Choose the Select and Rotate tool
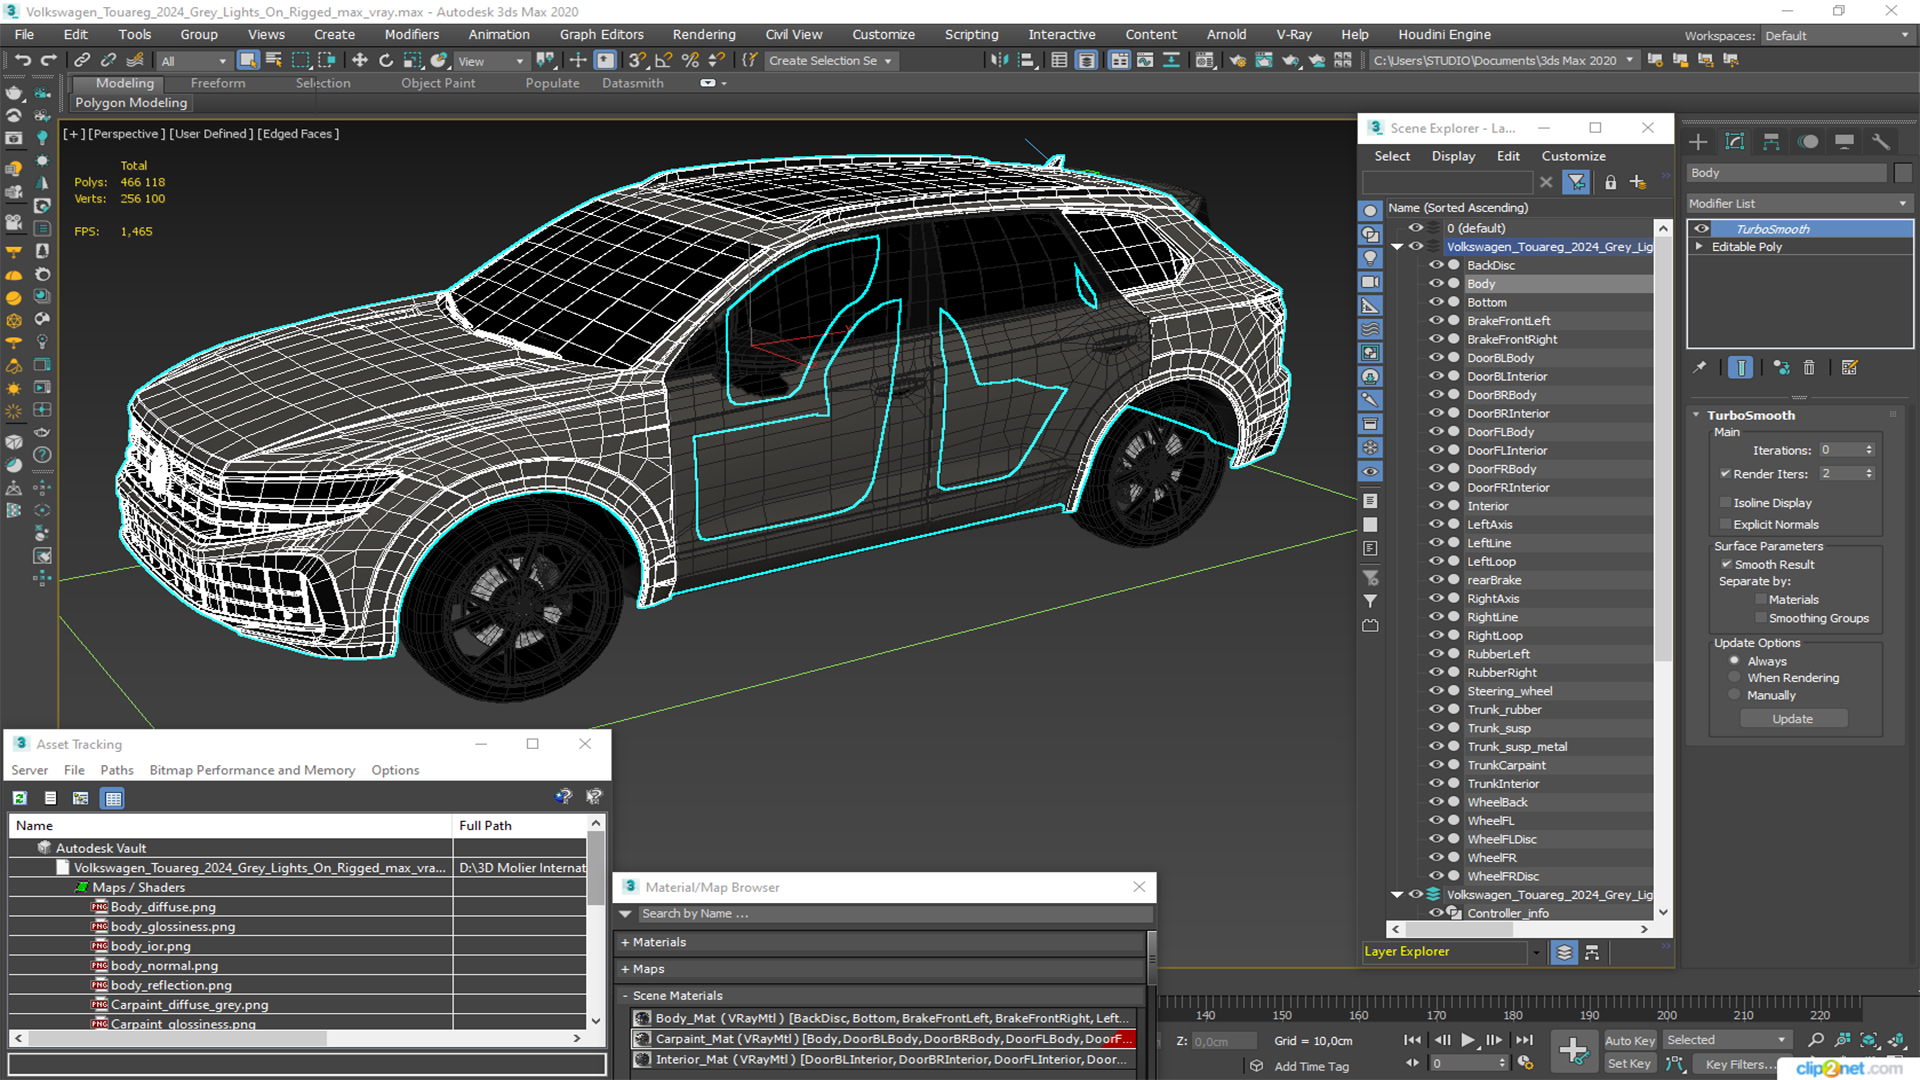 coord(386,61)
